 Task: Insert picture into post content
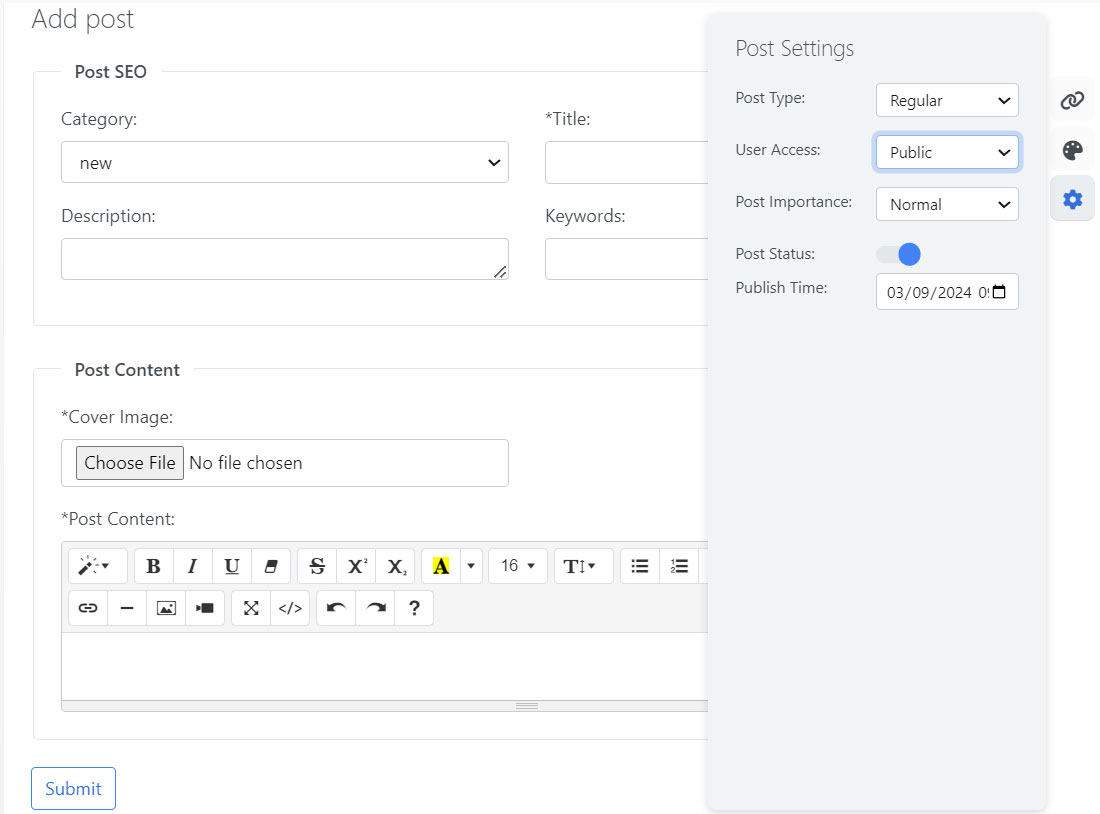pos(166,608)
